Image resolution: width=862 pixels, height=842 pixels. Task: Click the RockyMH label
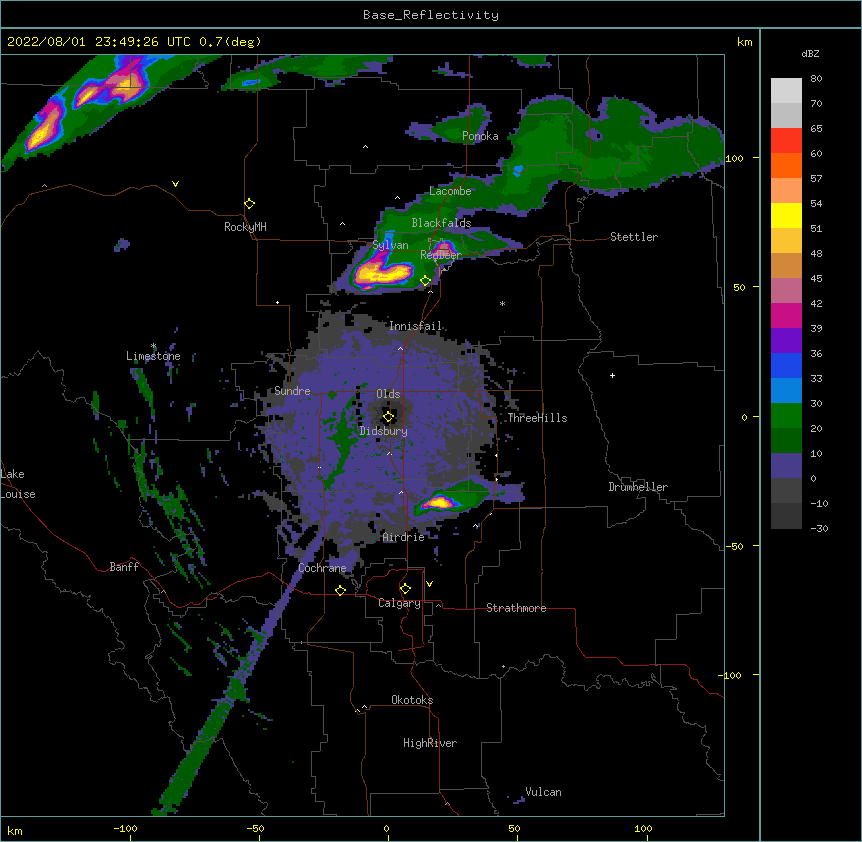click(x=245, y=227)
